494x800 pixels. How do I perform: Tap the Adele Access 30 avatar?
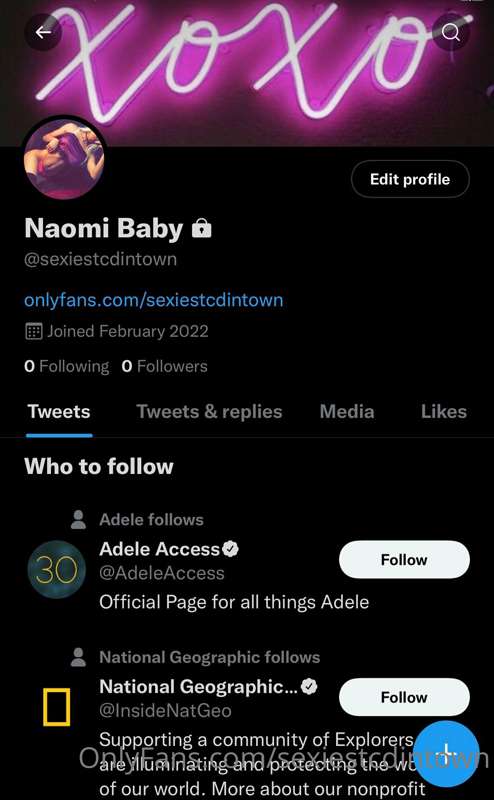coord(56,569)
